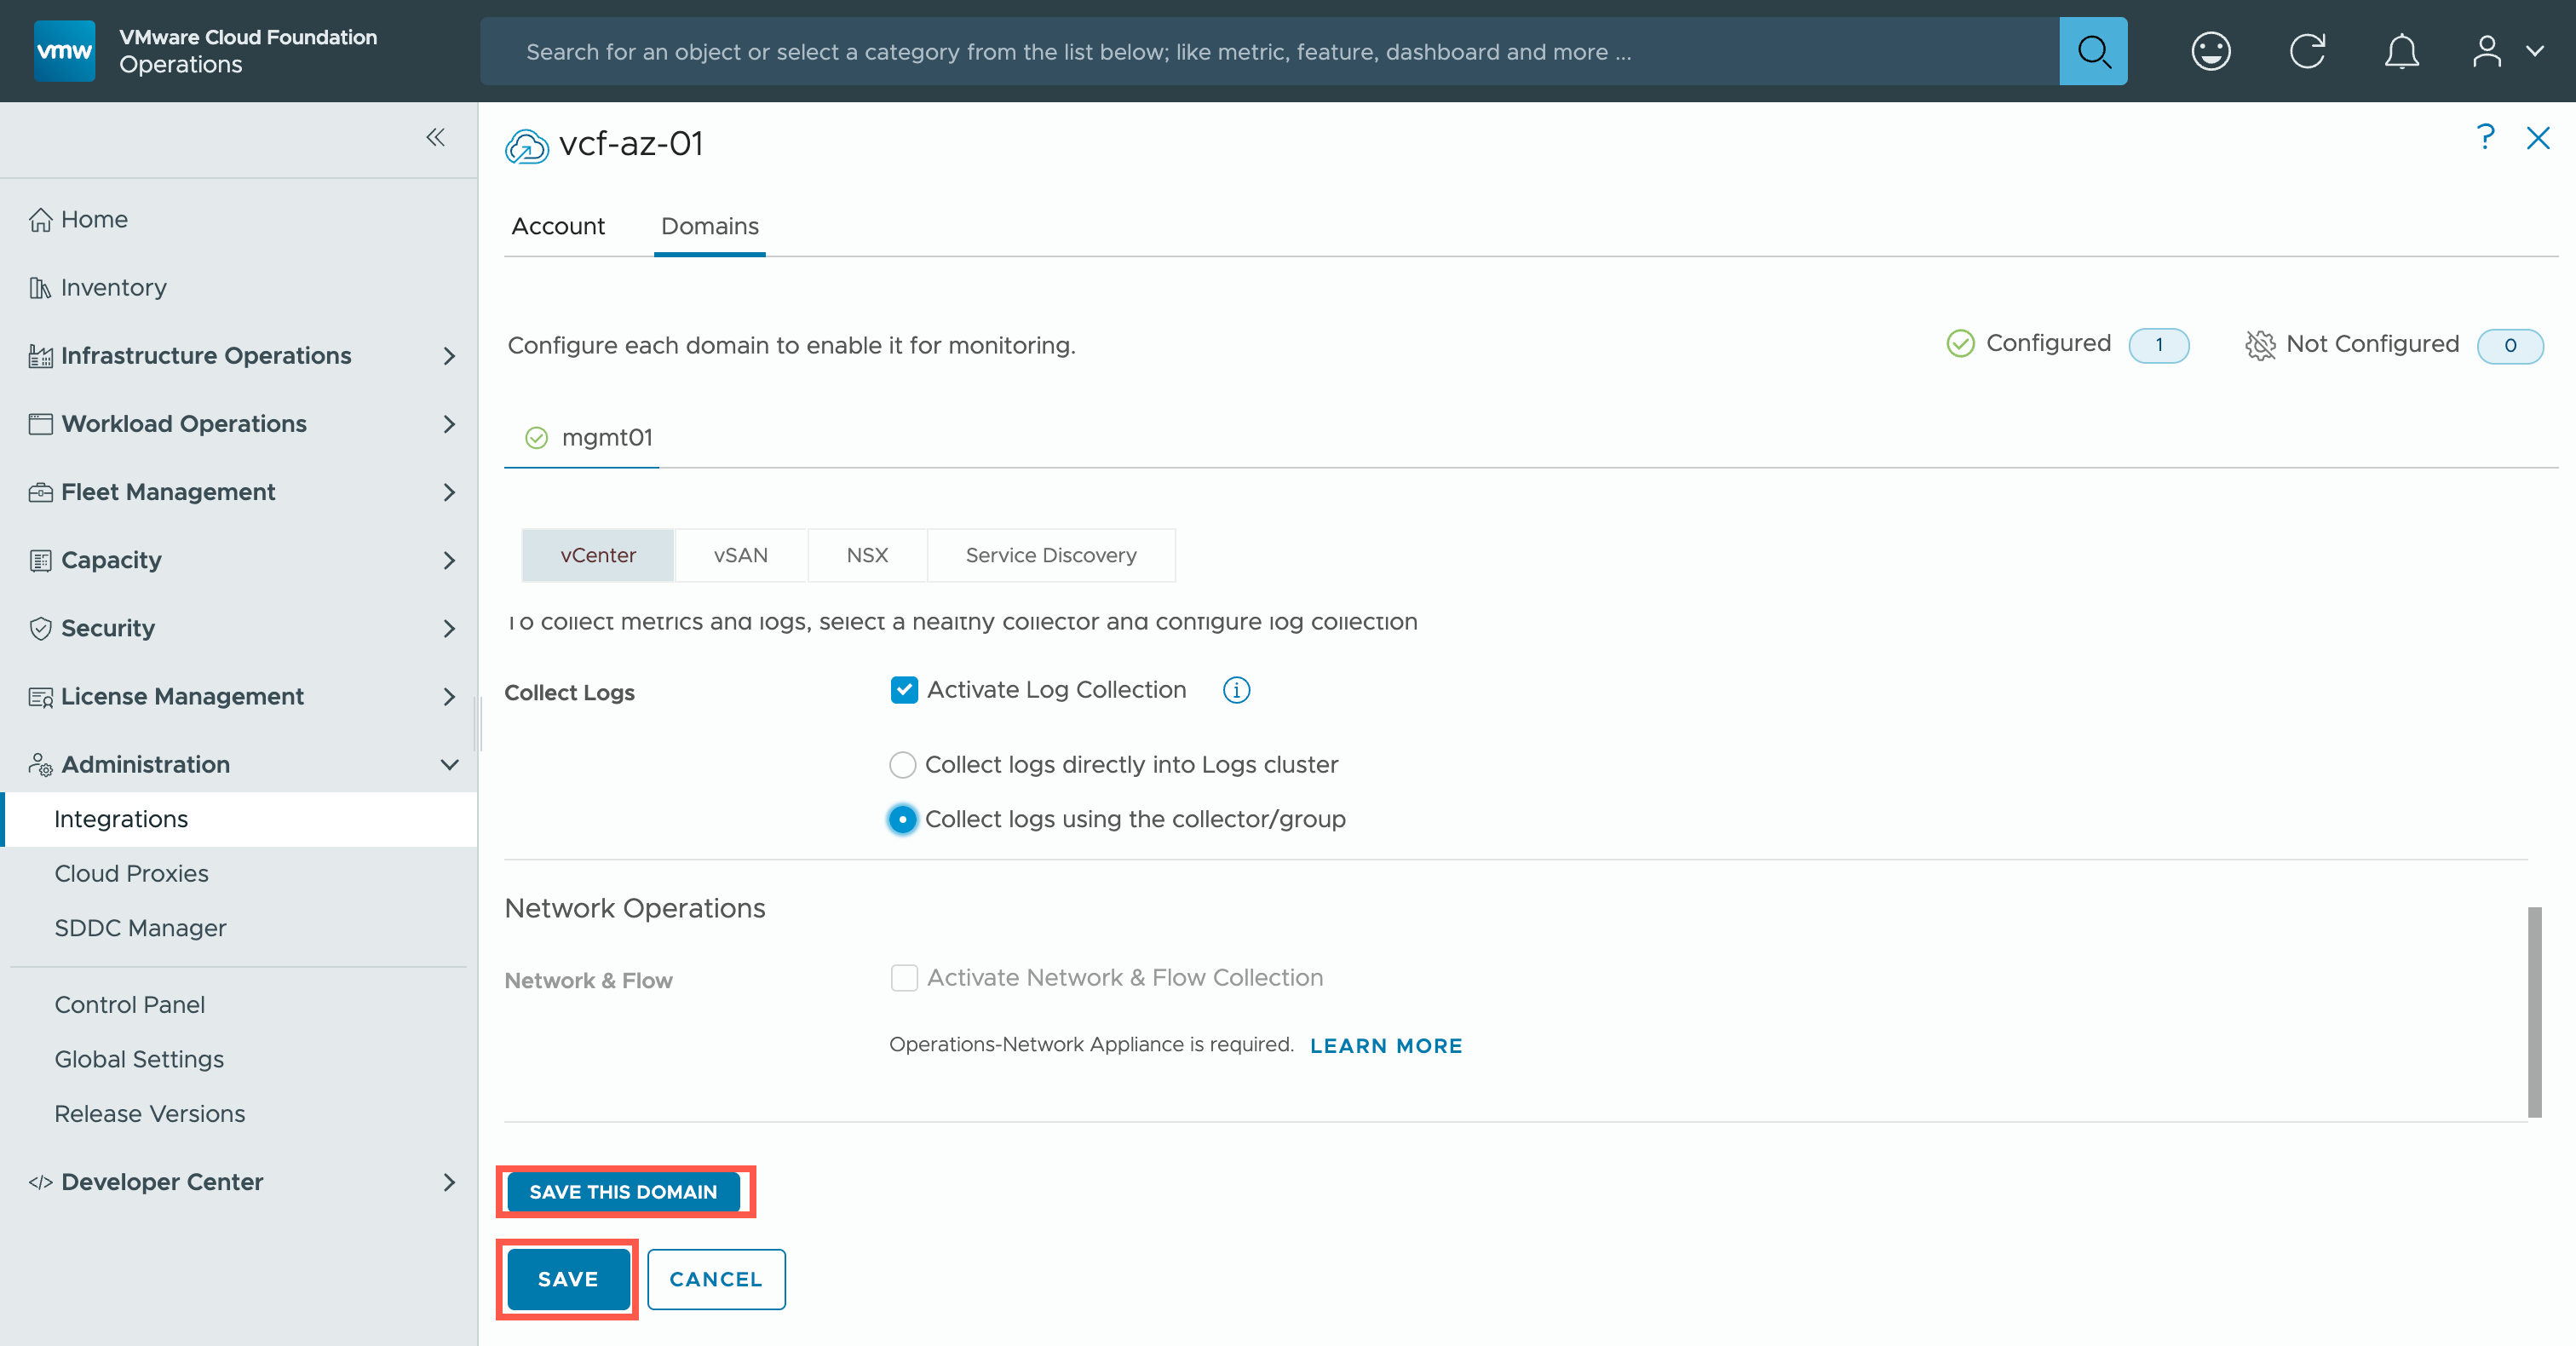This screenshot has width=2576, height=1346.
Task: Click the refresh icon in header
Action: (2306, 51)
